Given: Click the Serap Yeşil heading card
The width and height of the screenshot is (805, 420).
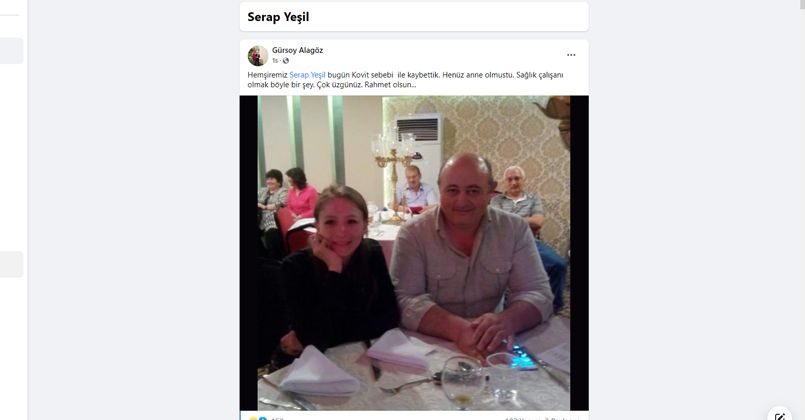Looking at the screenshot, I should pos(414,17).
